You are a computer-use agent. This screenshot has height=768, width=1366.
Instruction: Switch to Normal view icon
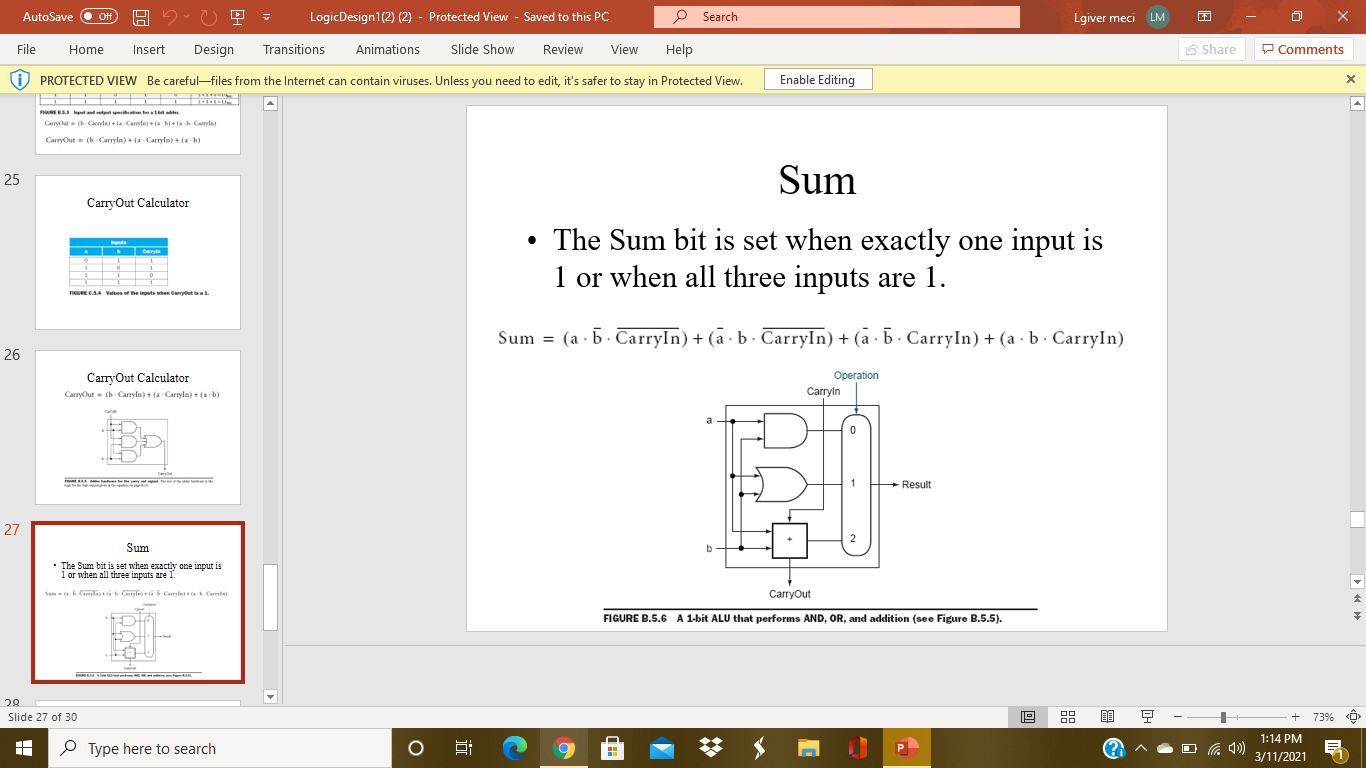click(1027, 717)
